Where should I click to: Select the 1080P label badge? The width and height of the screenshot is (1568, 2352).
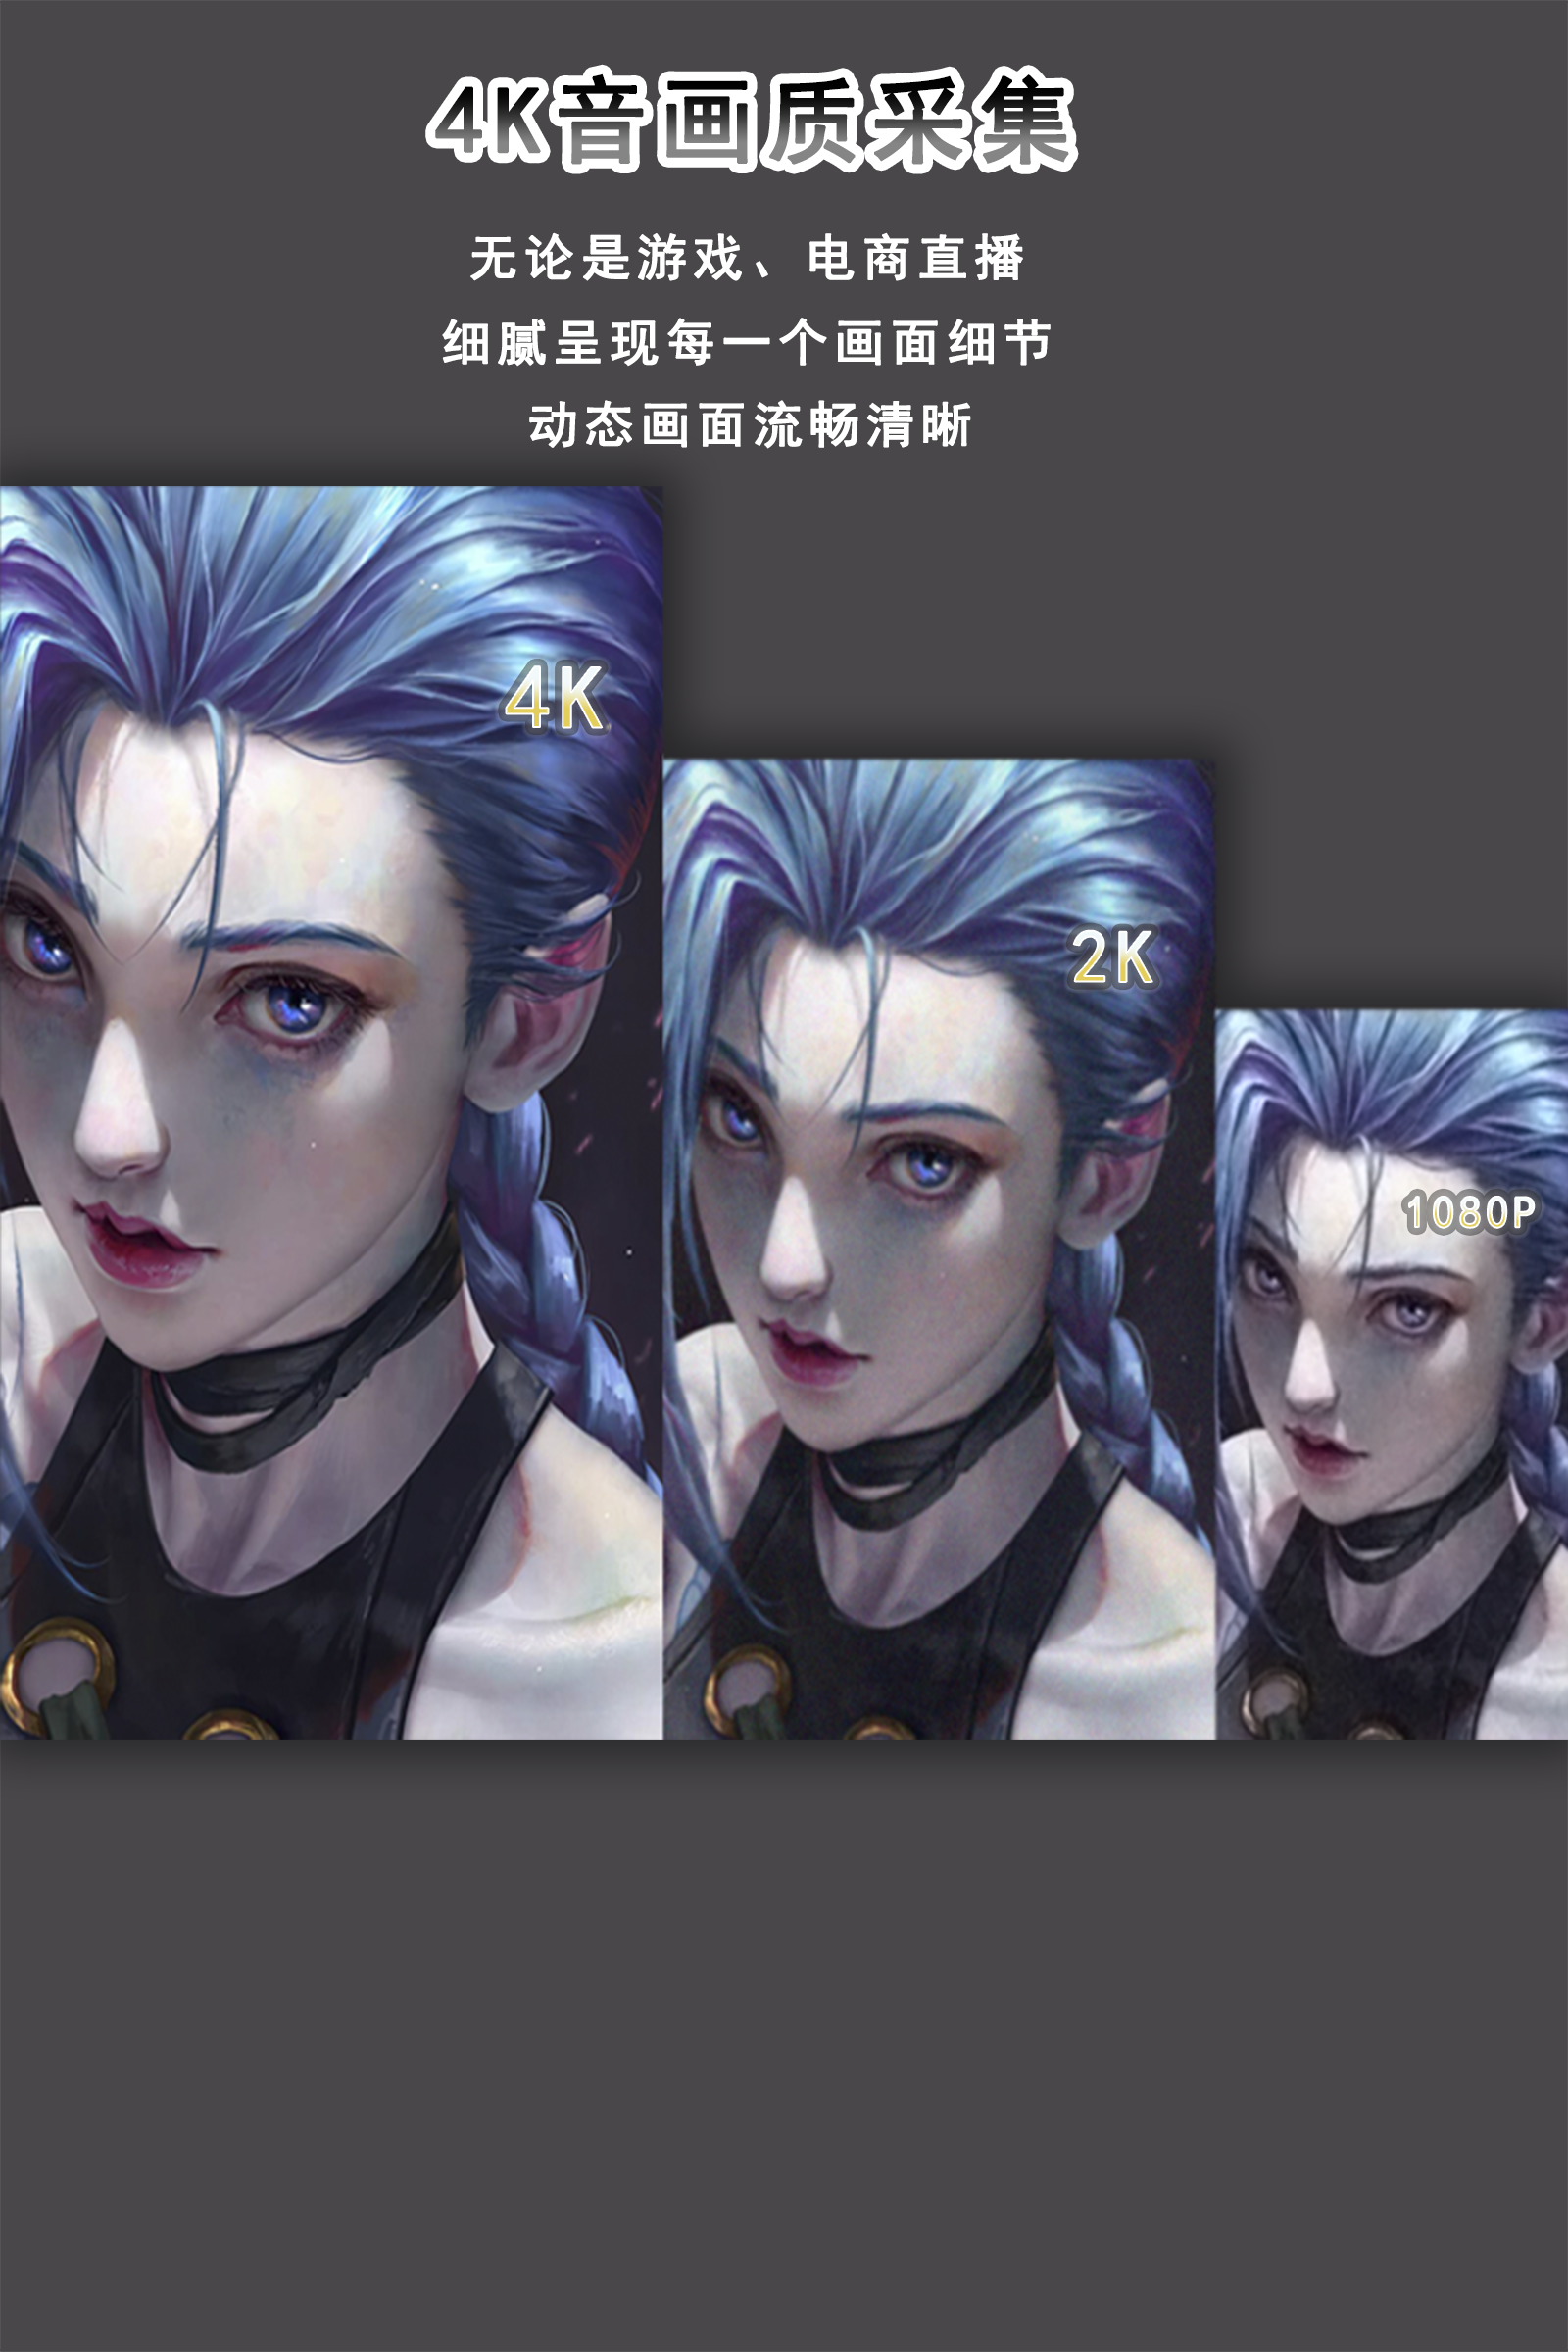point(1468,1212)
